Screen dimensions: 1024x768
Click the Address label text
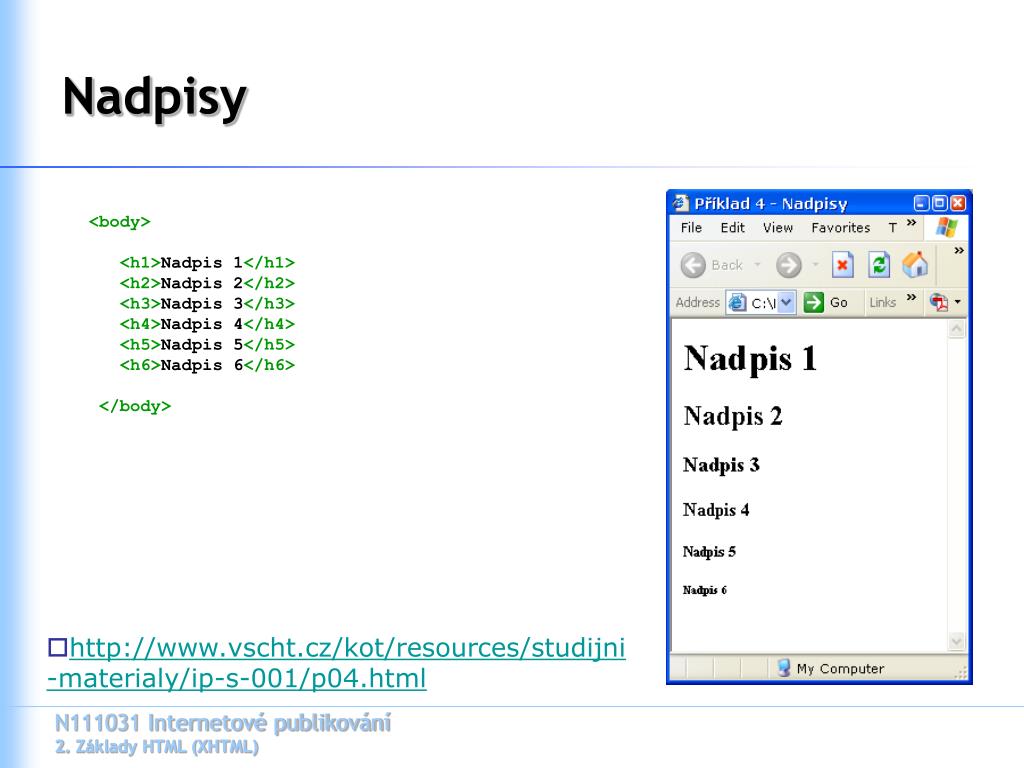click(x=697, y=302)
